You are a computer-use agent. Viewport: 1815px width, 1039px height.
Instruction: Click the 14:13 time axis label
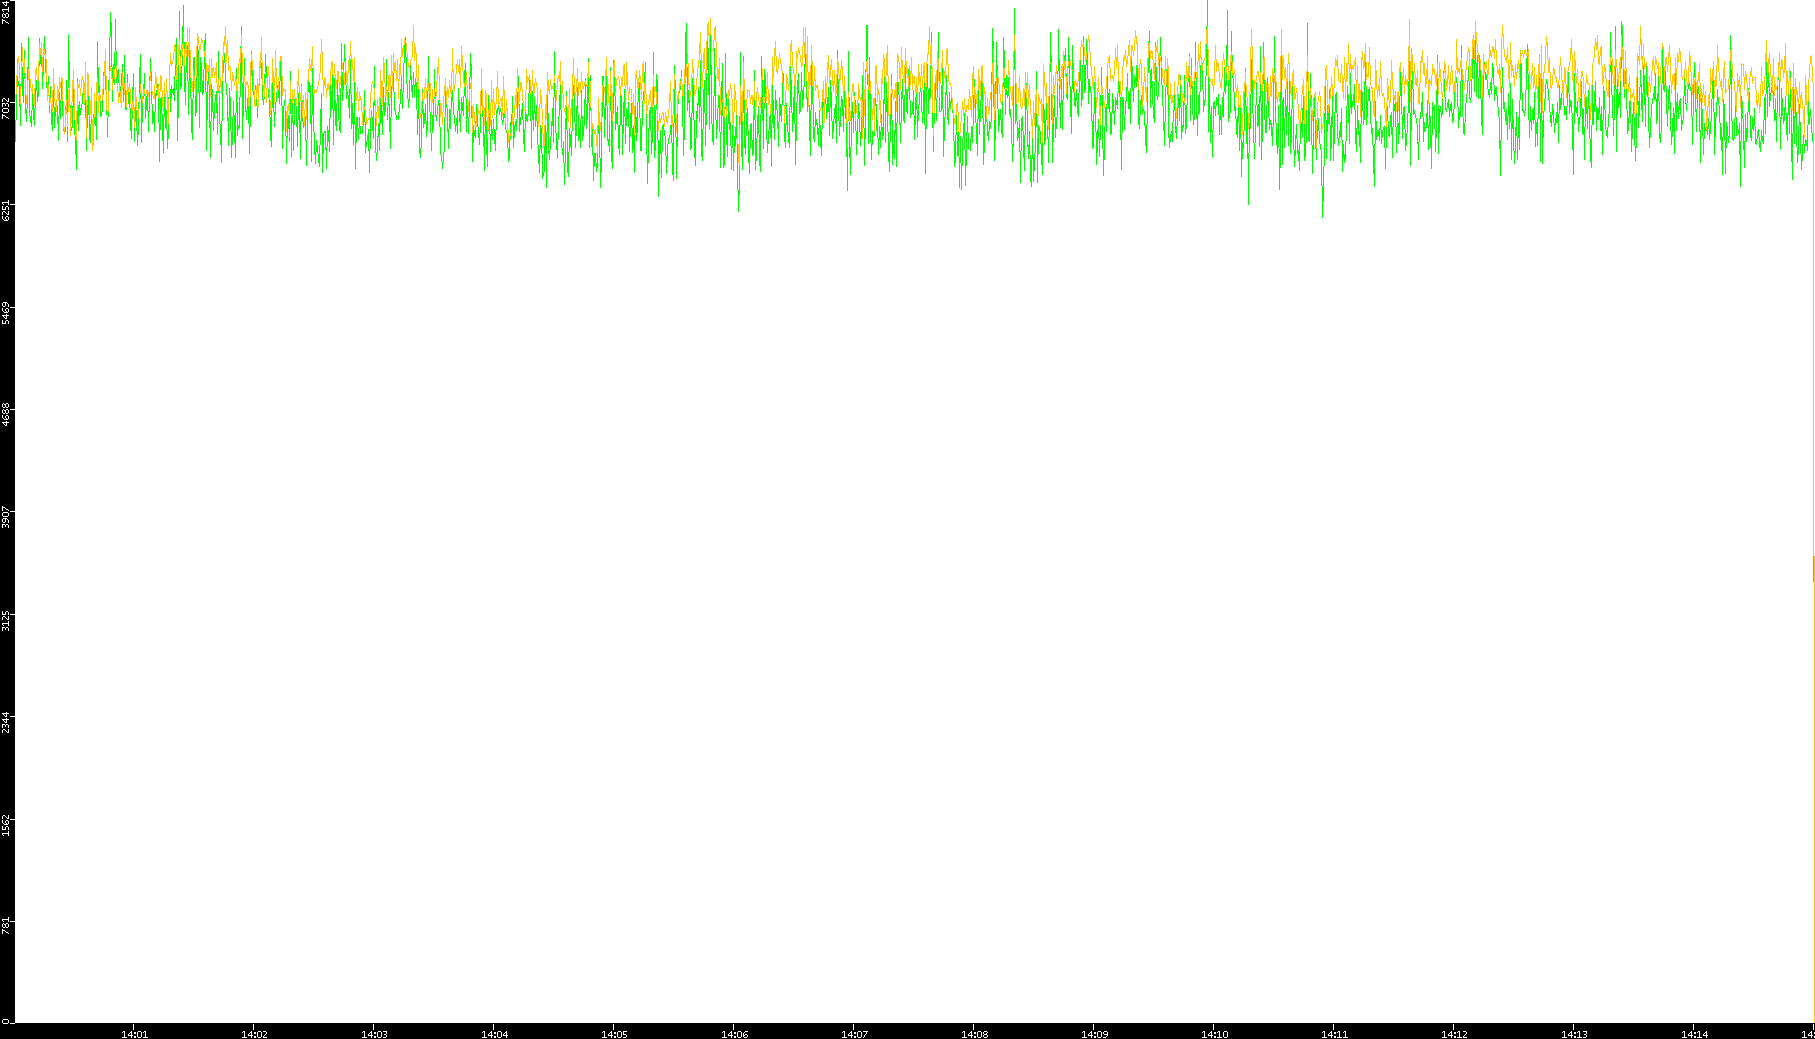coord(1574,1034)
